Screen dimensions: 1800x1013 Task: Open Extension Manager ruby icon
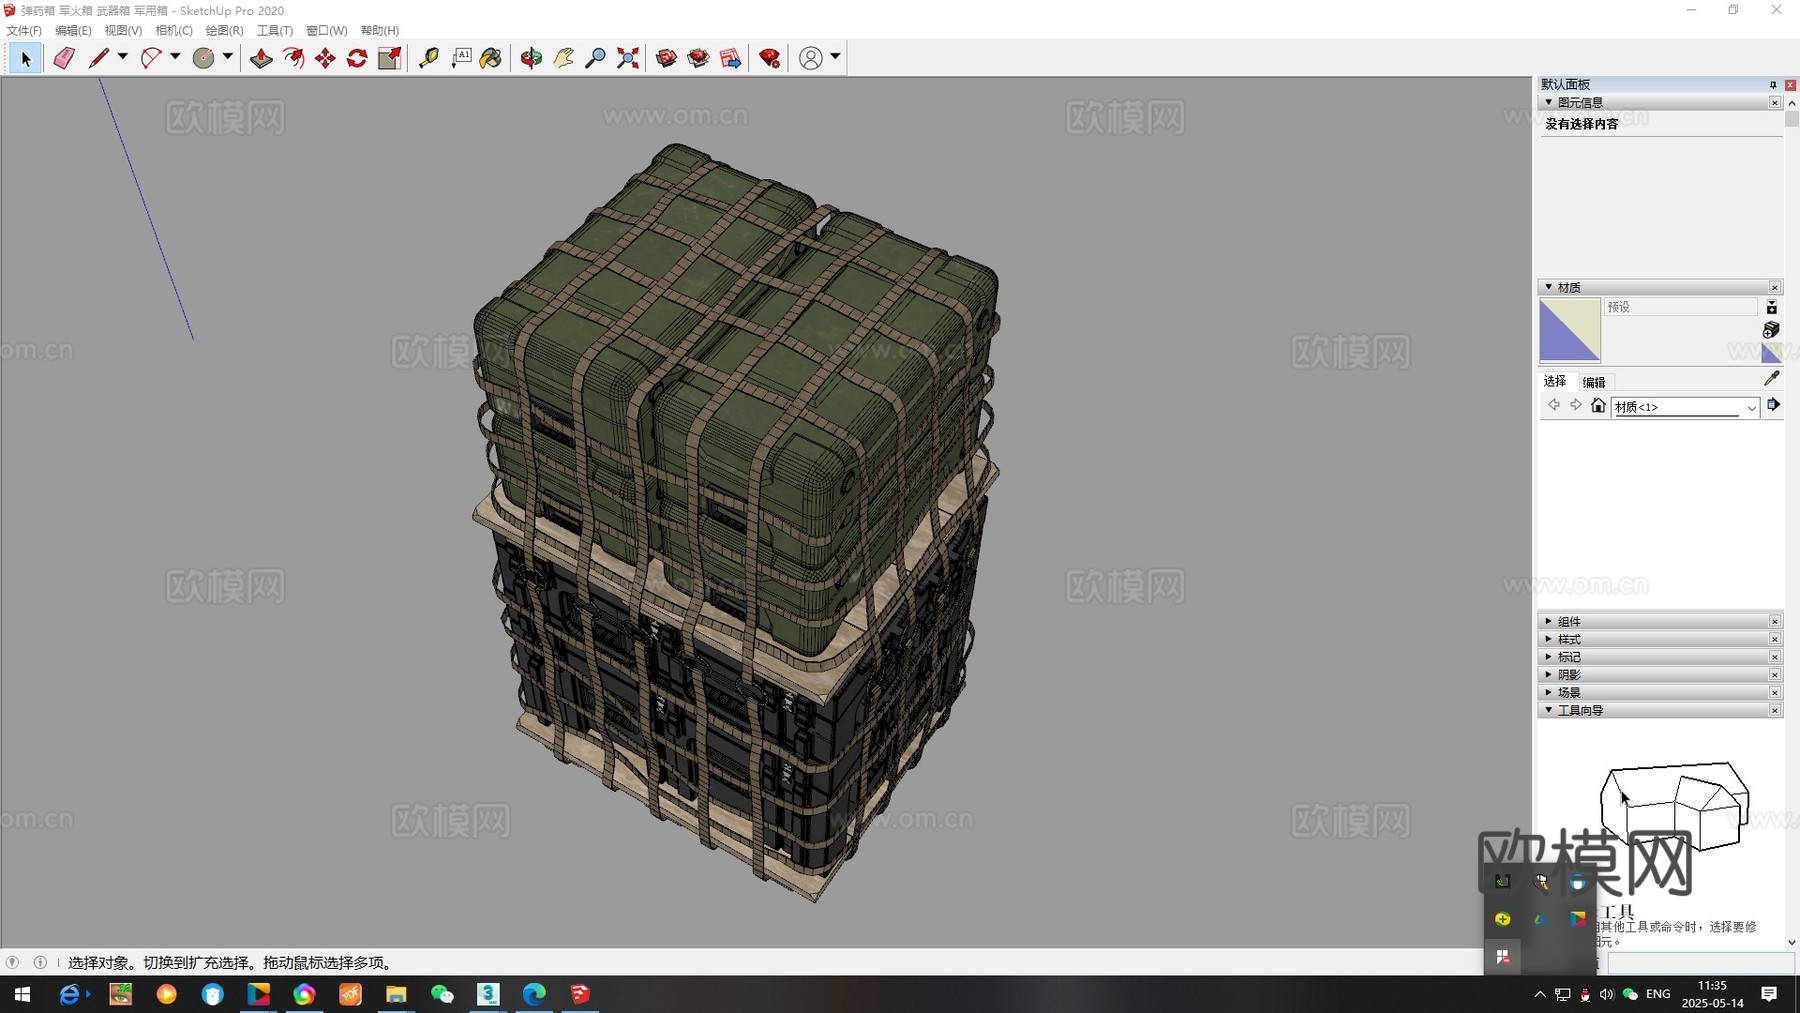[770, 59]
